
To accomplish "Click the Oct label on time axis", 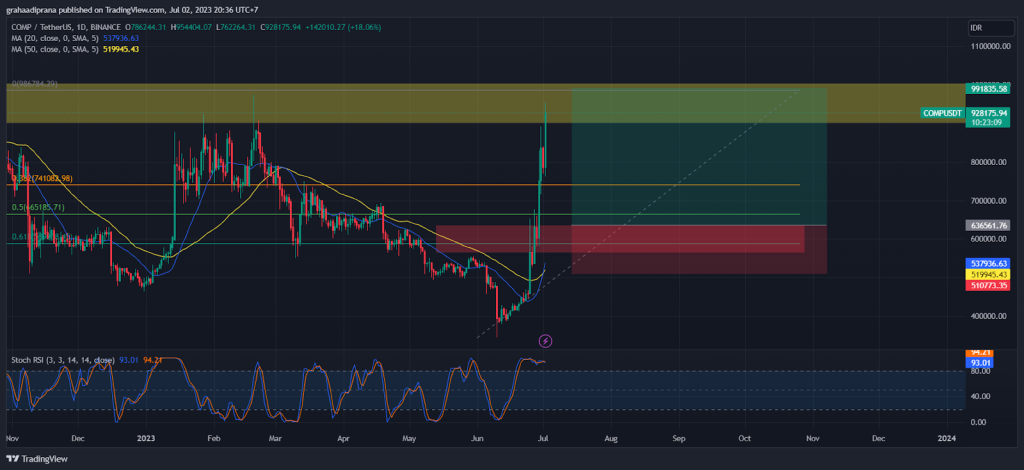I will (745, 439).
